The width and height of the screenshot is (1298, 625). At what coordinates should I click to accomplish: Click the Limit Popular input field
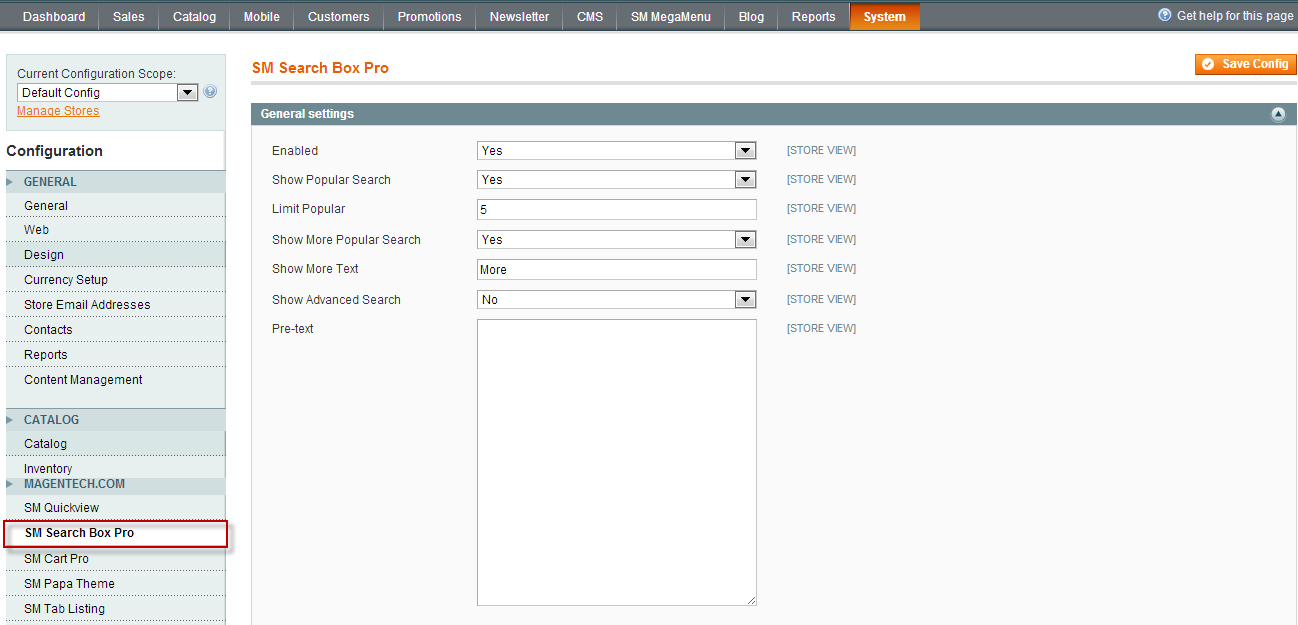coord(617,210)
